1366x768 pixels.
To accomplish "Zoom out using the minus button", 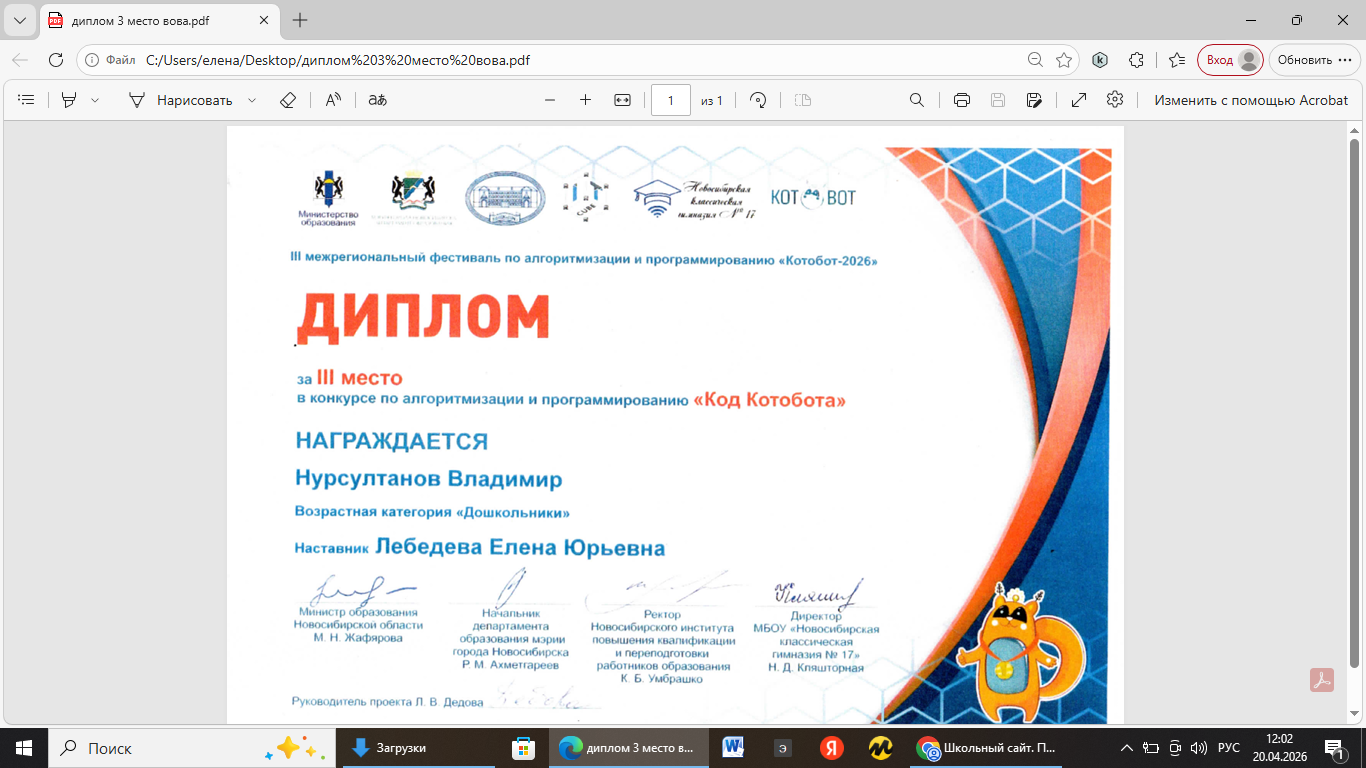I will click(549, 100).
